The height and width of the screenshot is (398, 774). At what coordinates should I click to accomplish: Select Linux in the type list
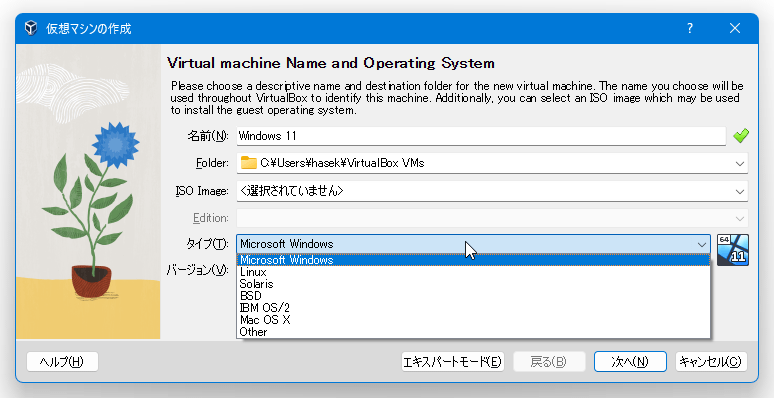473,272
